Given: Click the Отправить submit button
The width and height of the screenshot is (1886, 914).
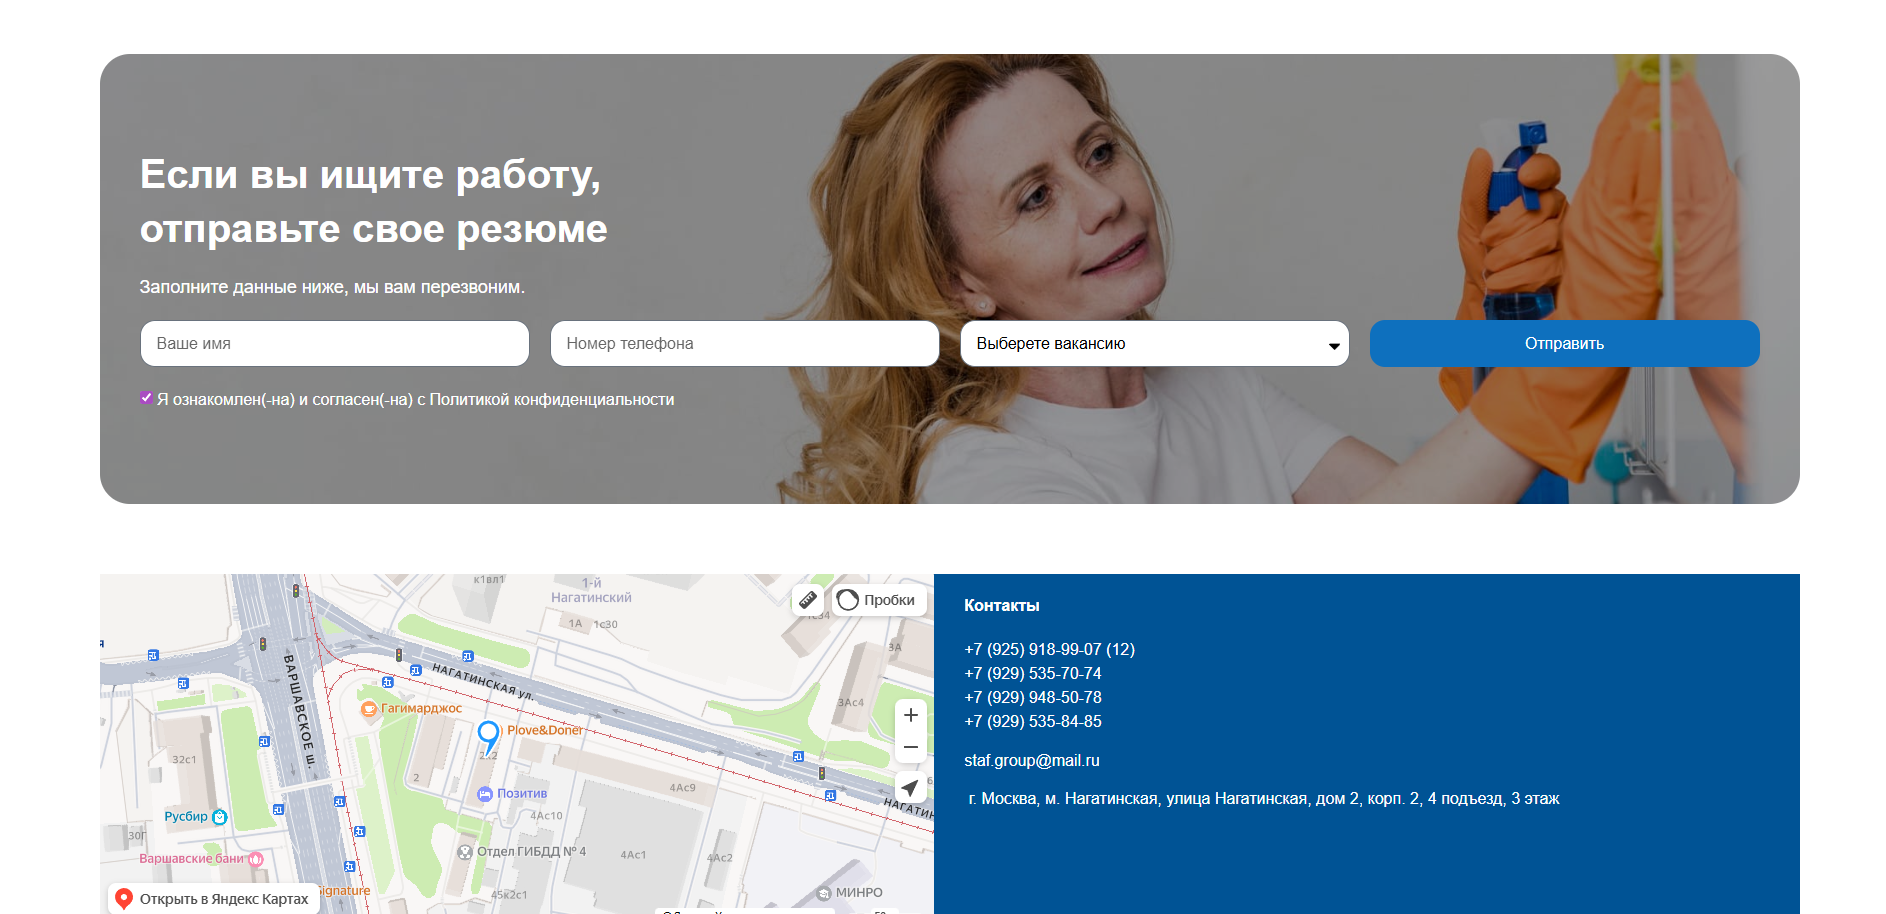Looking at the screenshot, I should [1564, 344].
